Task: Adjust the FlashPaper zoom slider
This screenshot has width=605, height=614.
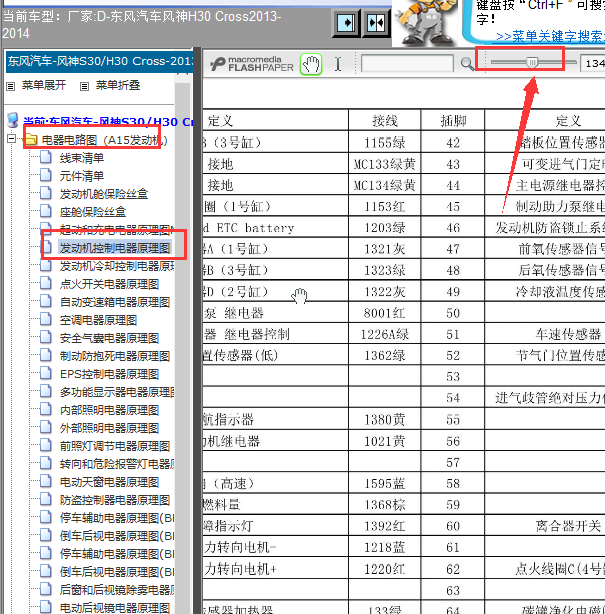Action: (532, 62)
